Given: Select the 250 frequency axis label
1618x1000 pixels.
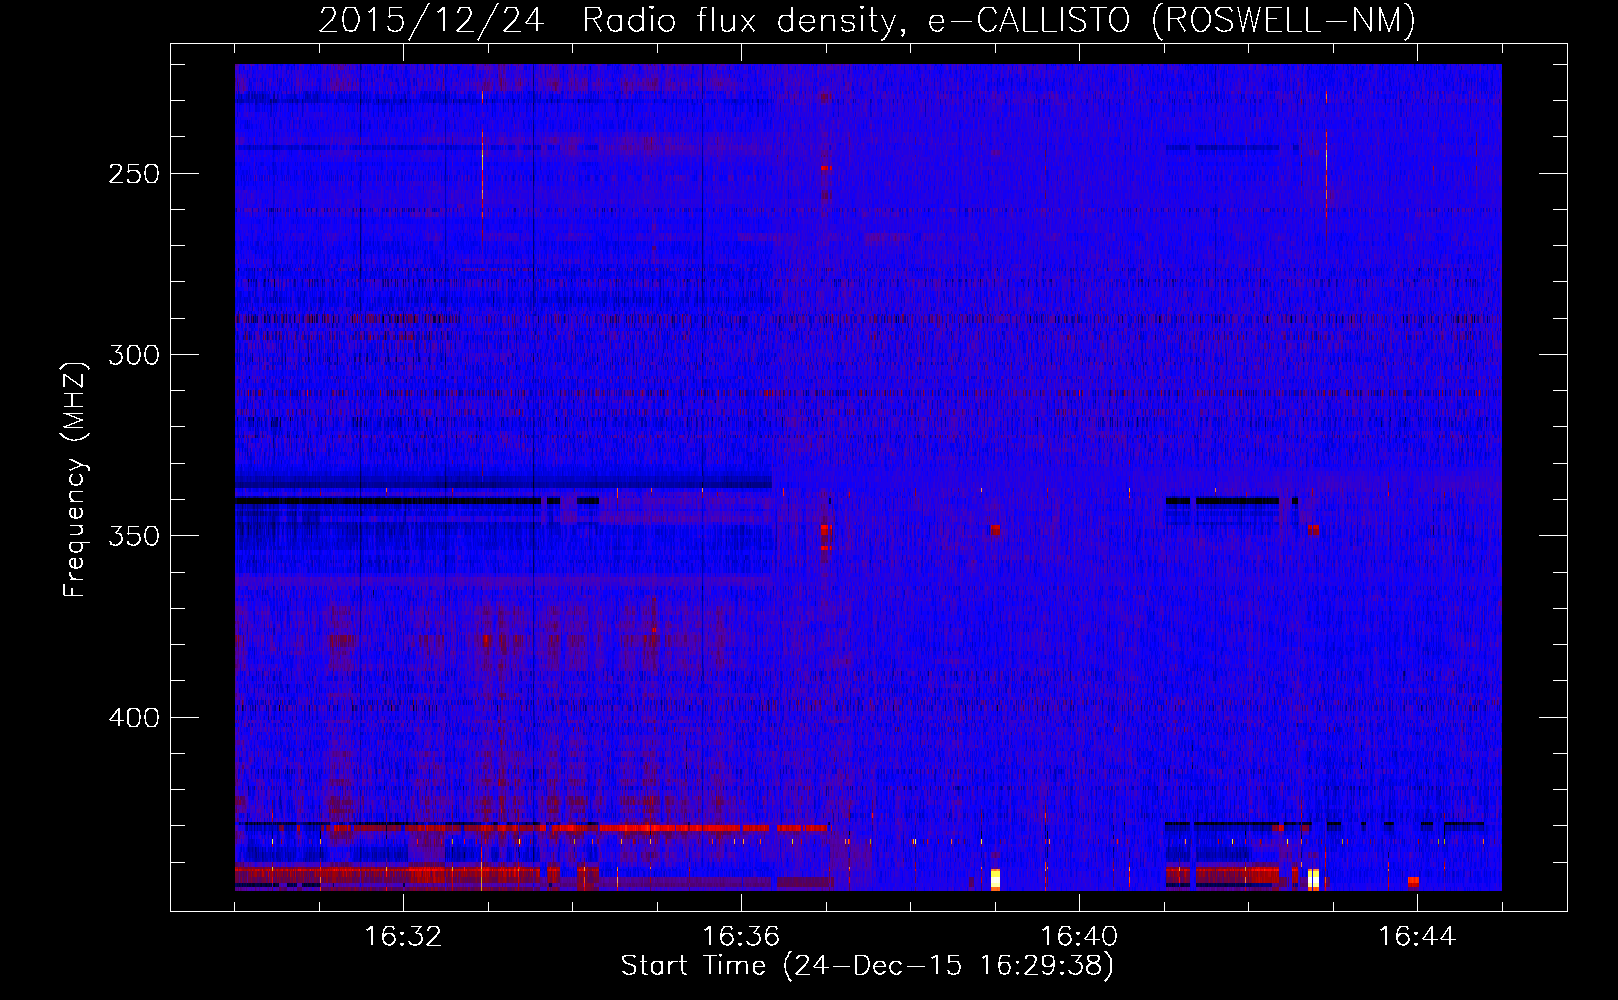Looking at the screenshot, I should click(x=134, y=174).
